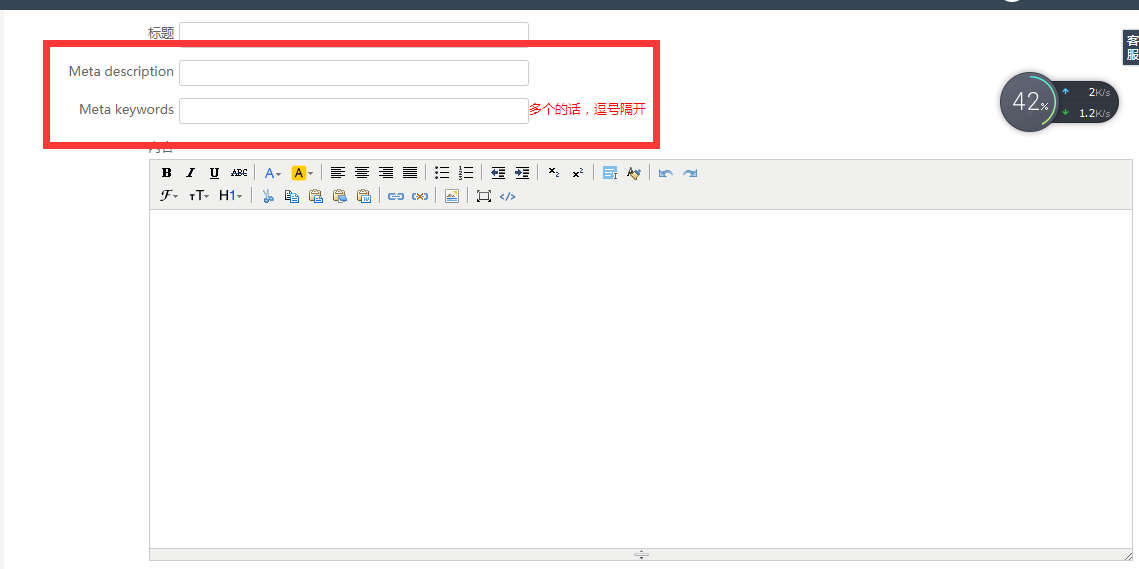Insert an image into the editor
This screenshot has height=569, width=1139.
pyautogui.click(x=452, y=196)
